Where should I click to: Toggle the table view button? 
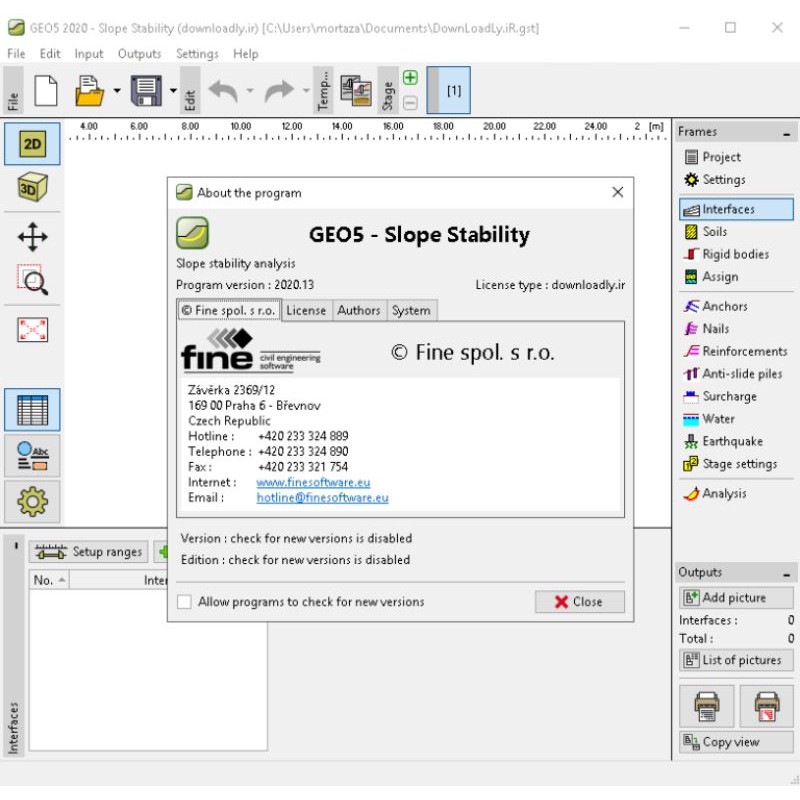pyautogui.click(x=32, y=410)
